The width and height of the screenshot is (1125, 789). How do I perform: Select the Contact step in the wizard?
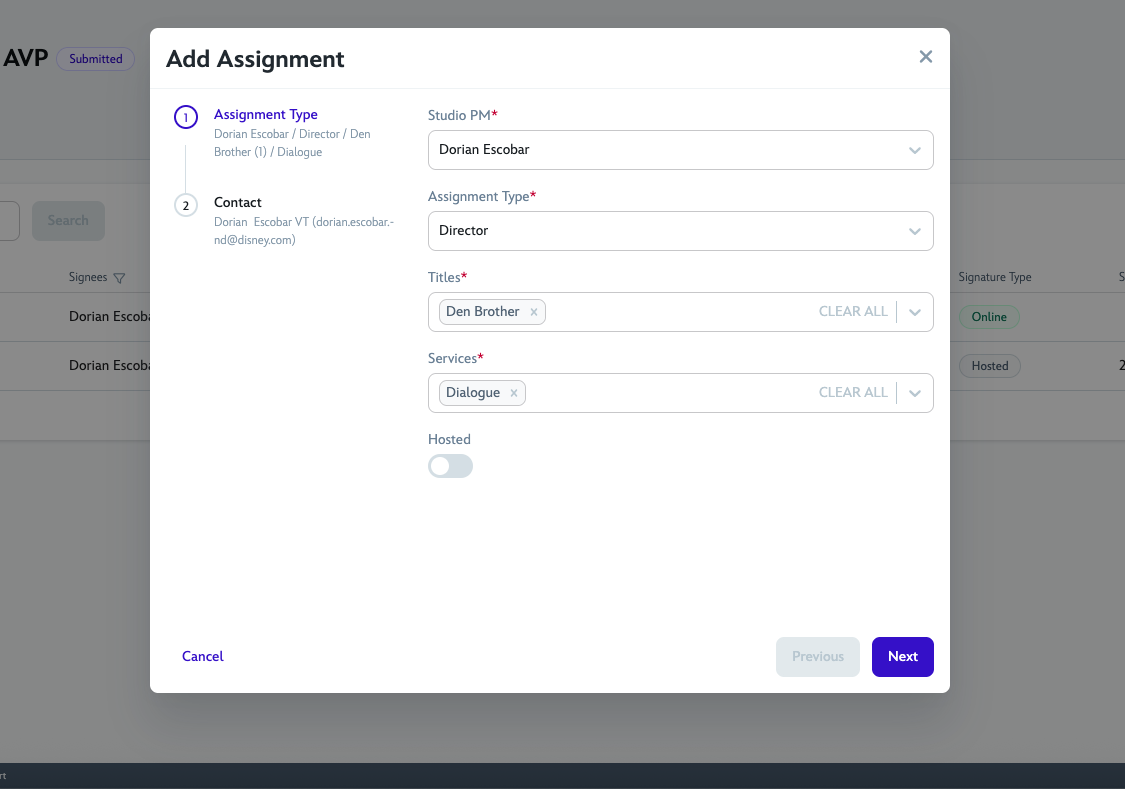pos(238,202)
